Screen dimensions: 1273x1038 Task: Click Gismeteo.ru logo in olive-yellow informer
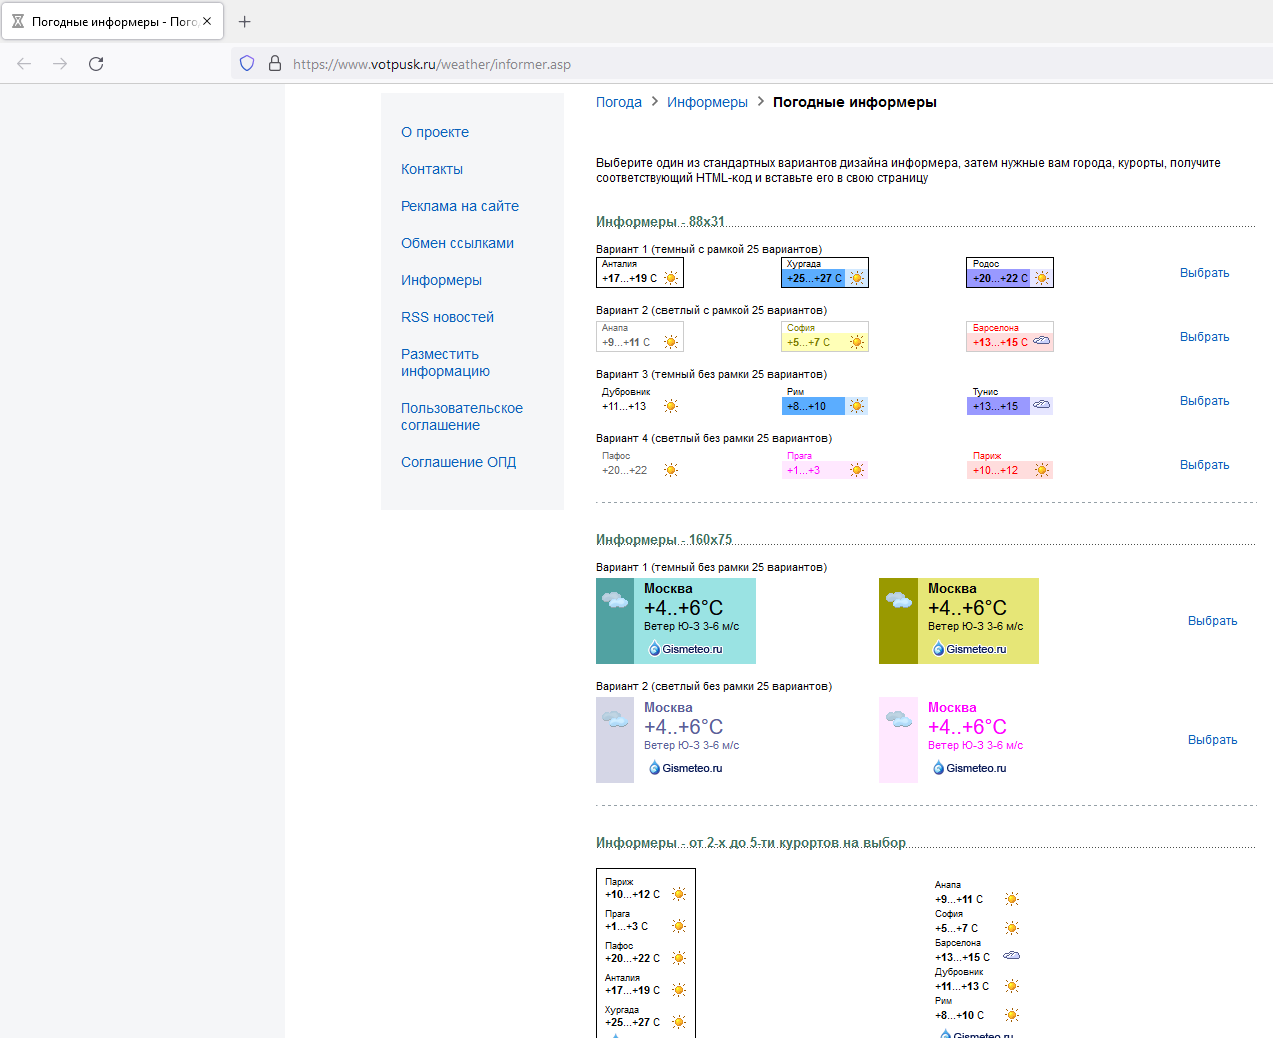[969, 649]
